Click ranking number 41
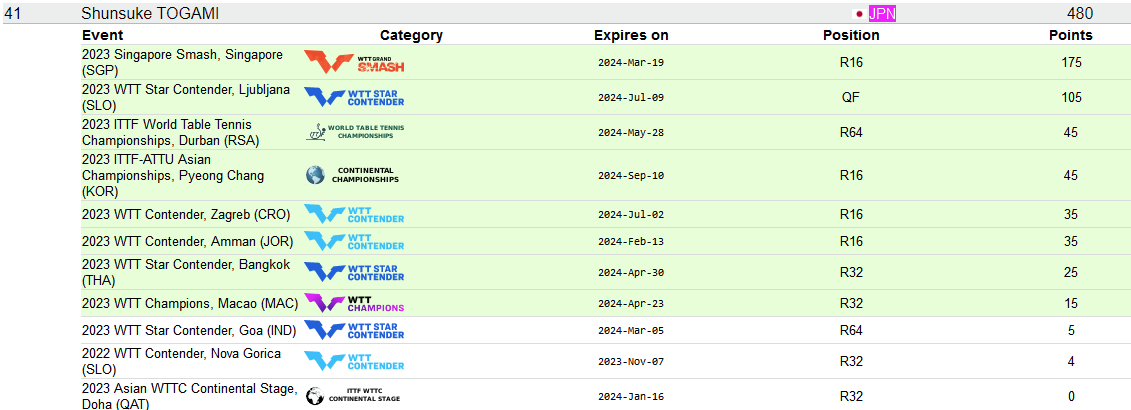This screenshot has width=1131, height=410. pyautogui.click(x=12, y=13)
